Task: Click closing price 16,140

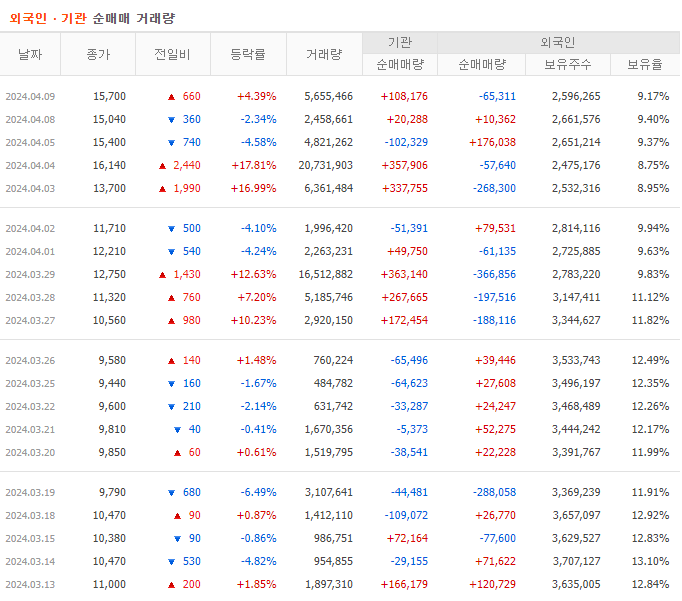Action: click(109, 165)
